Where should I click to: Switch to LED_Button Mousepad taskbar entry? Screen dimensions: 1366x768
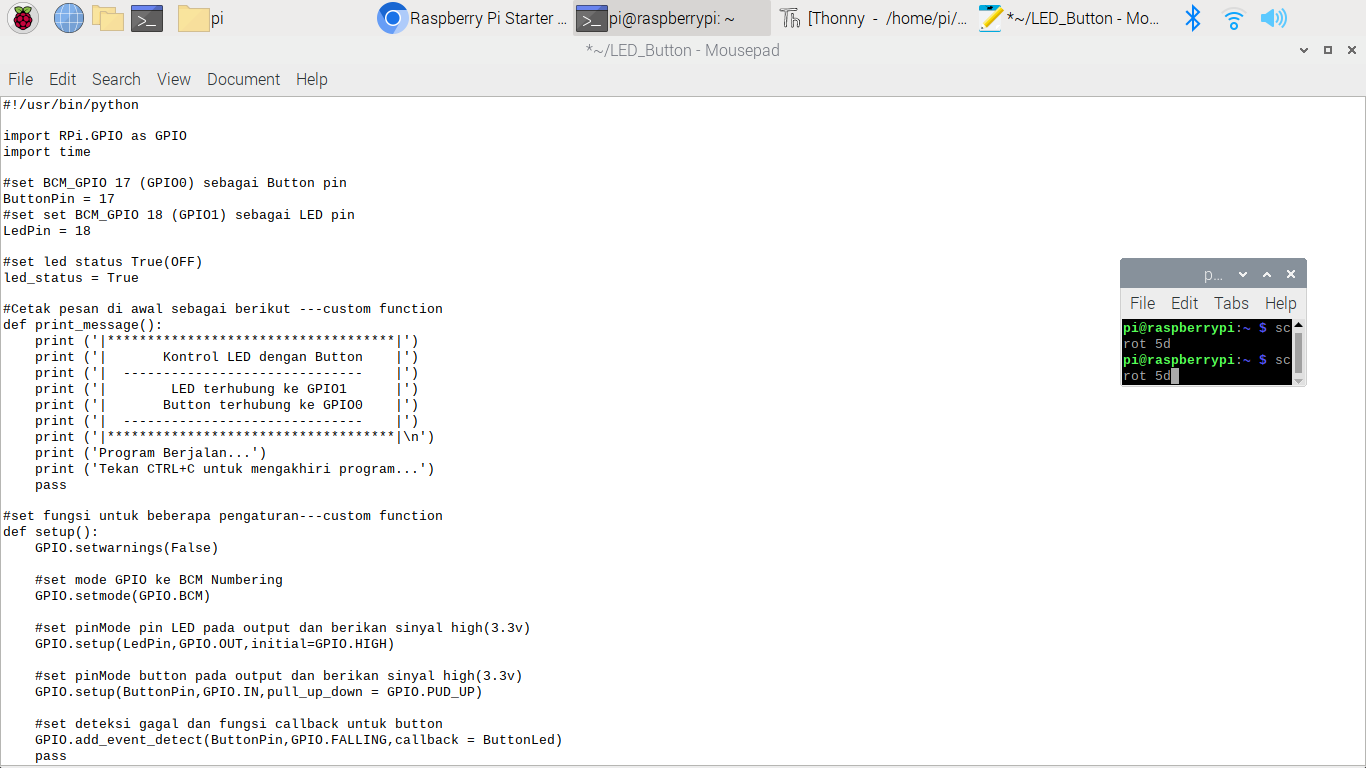click(x=1071, y=18)
